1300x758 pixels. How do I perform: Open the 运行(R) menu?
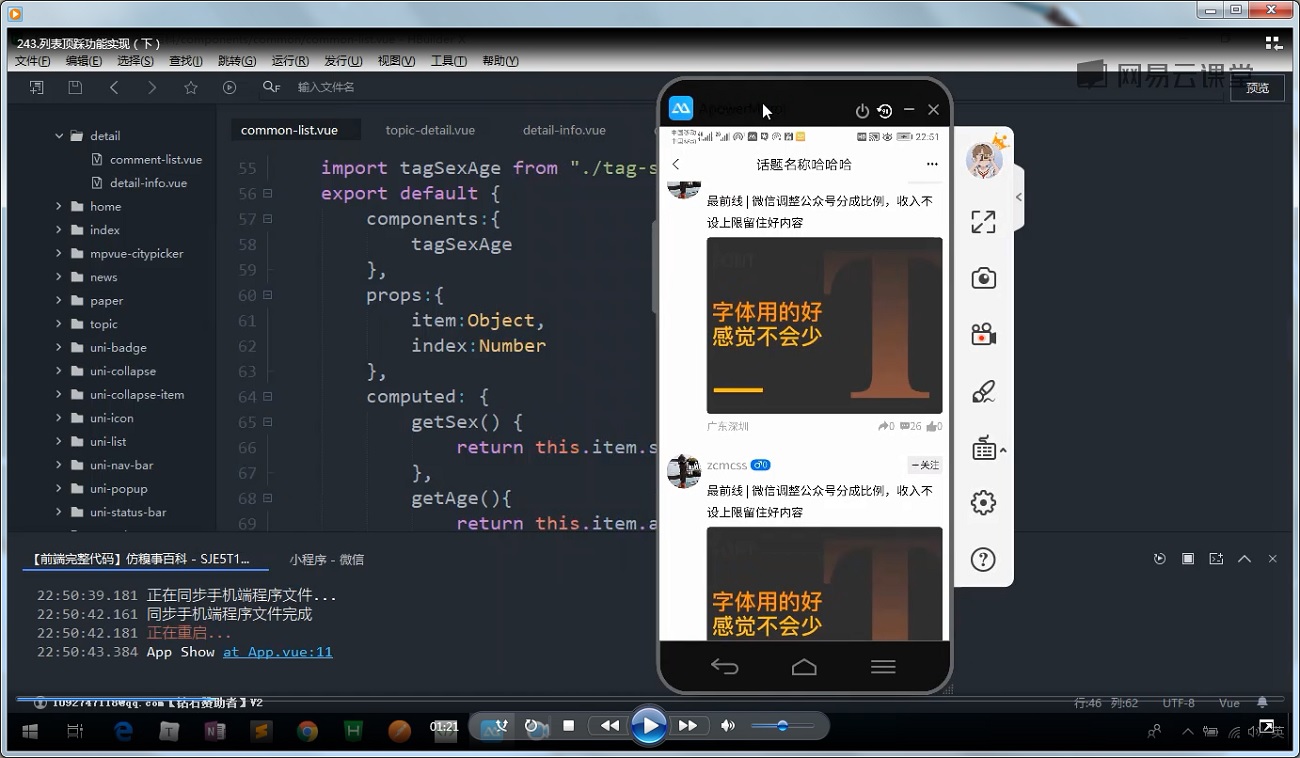tap(290, 61)
